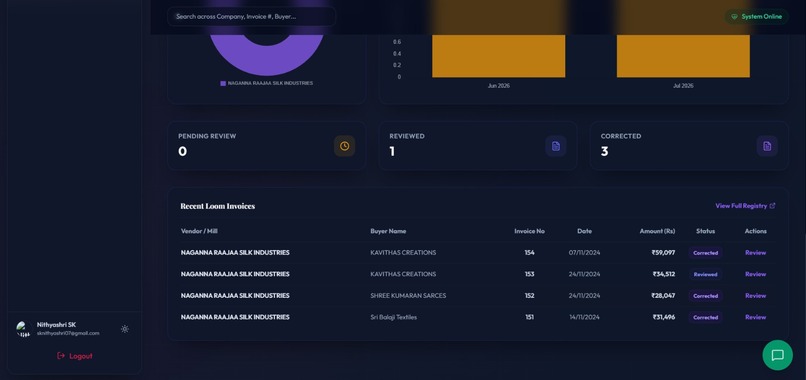Screen dimensions: 806x380
Task: Click the Logout button
Action: [75, 356]
